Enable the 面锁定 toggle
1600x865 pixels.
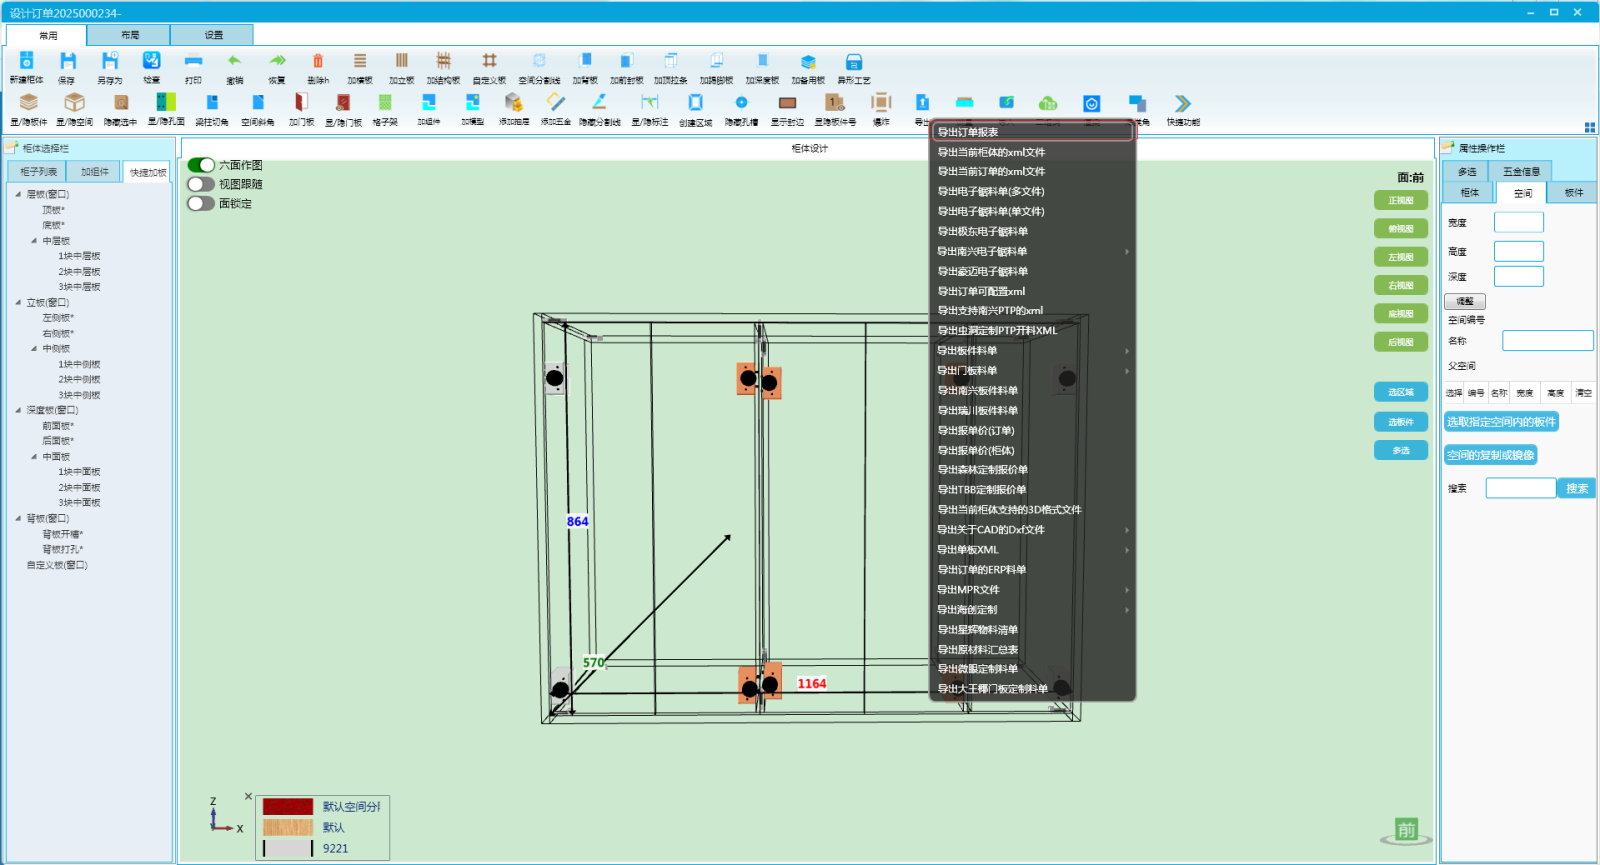[x=201, y=203]
